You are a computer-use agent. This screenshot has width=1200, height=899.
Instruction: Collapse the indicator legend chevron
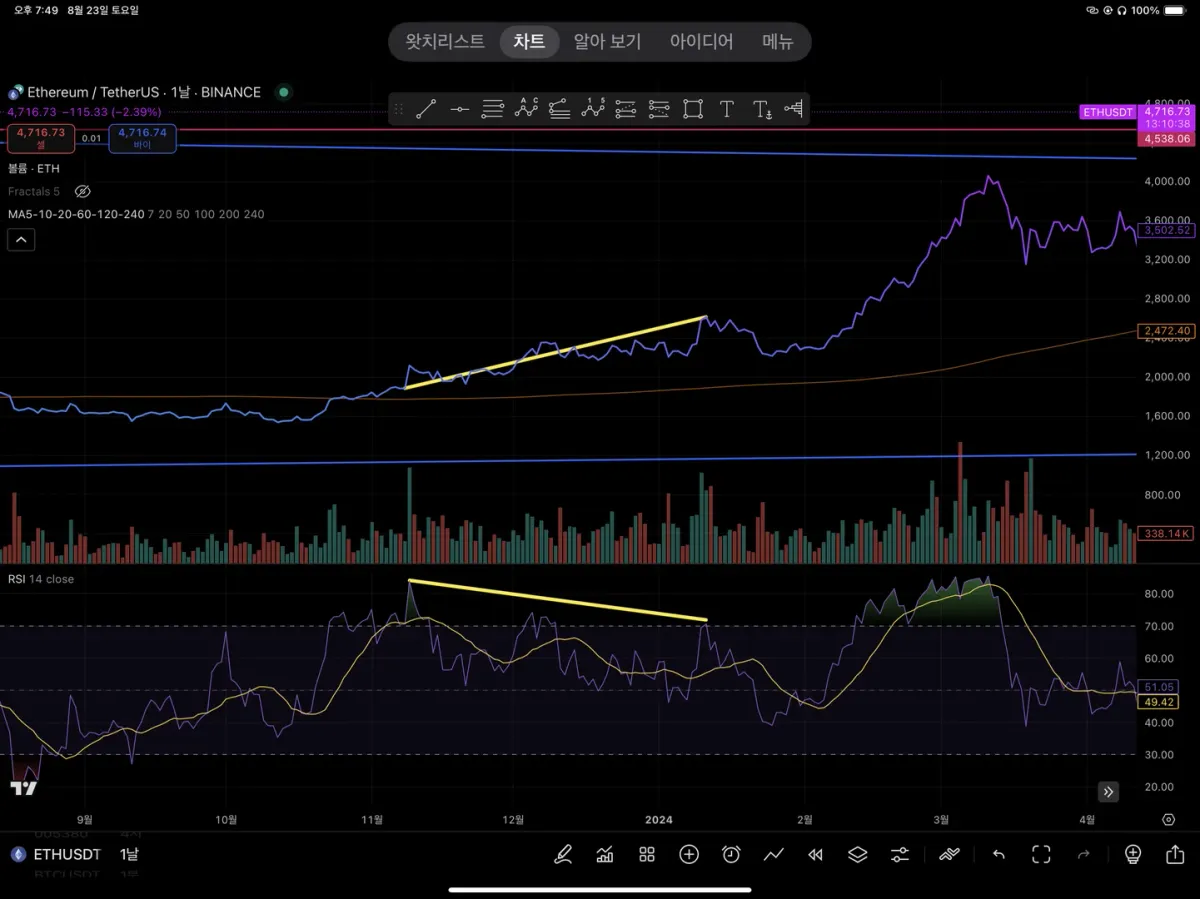click(21, 239)
